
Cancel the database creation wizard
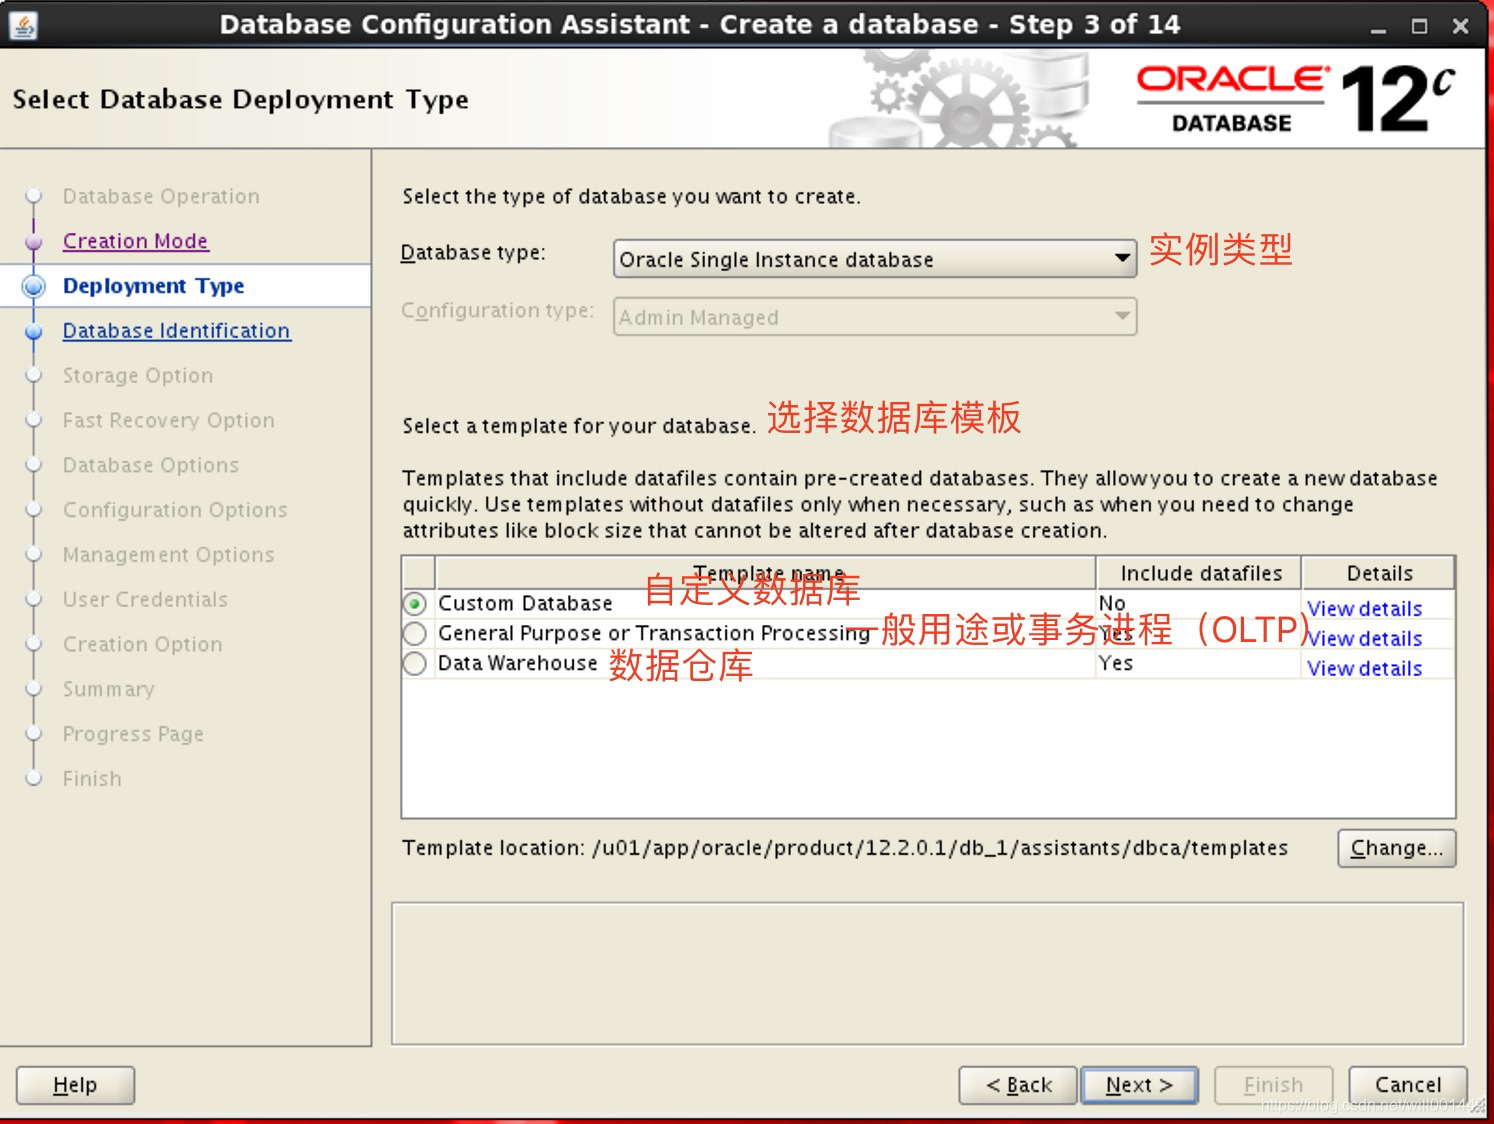coord(1407,1085)
